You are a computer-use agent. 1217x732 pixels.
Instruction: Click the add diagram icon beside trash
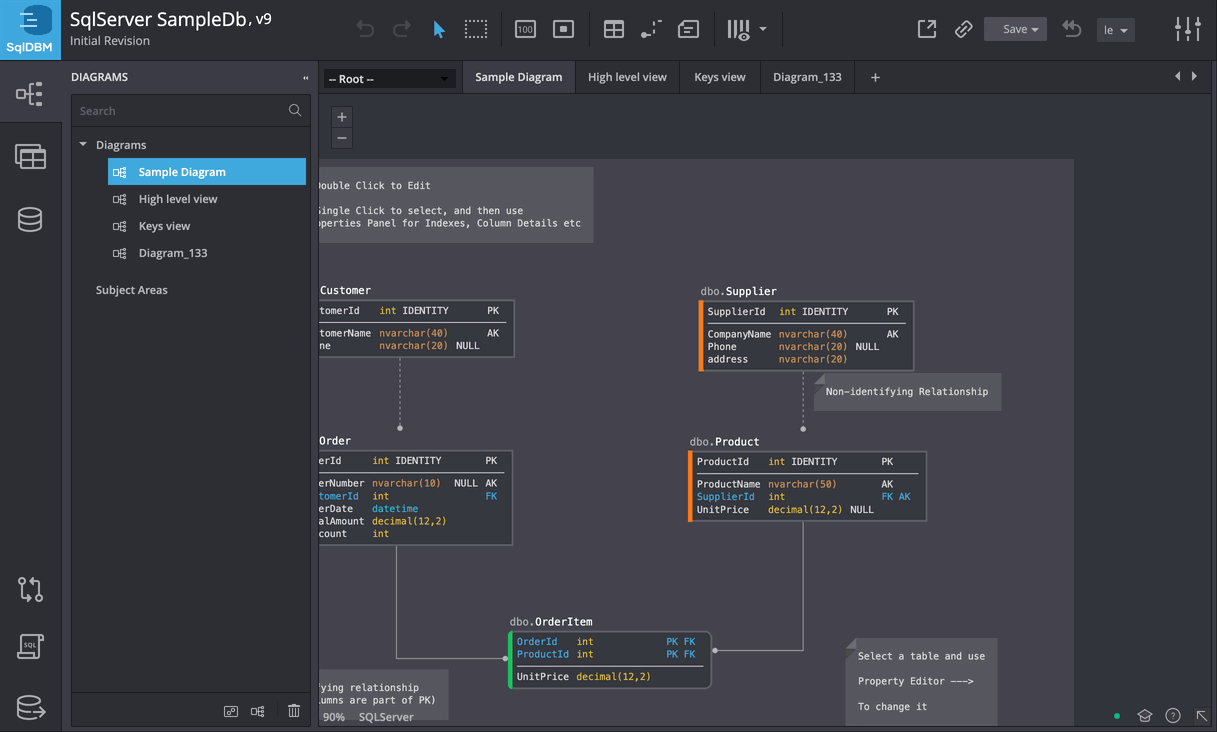[x=258, y=711]
